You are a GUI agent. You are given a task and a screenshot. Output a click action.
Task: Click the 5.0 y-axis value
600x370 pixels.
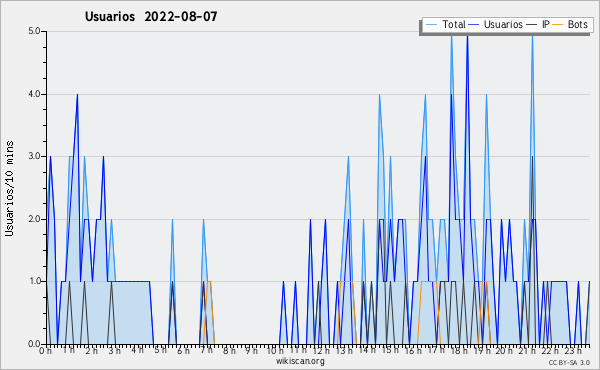(34, 31)
